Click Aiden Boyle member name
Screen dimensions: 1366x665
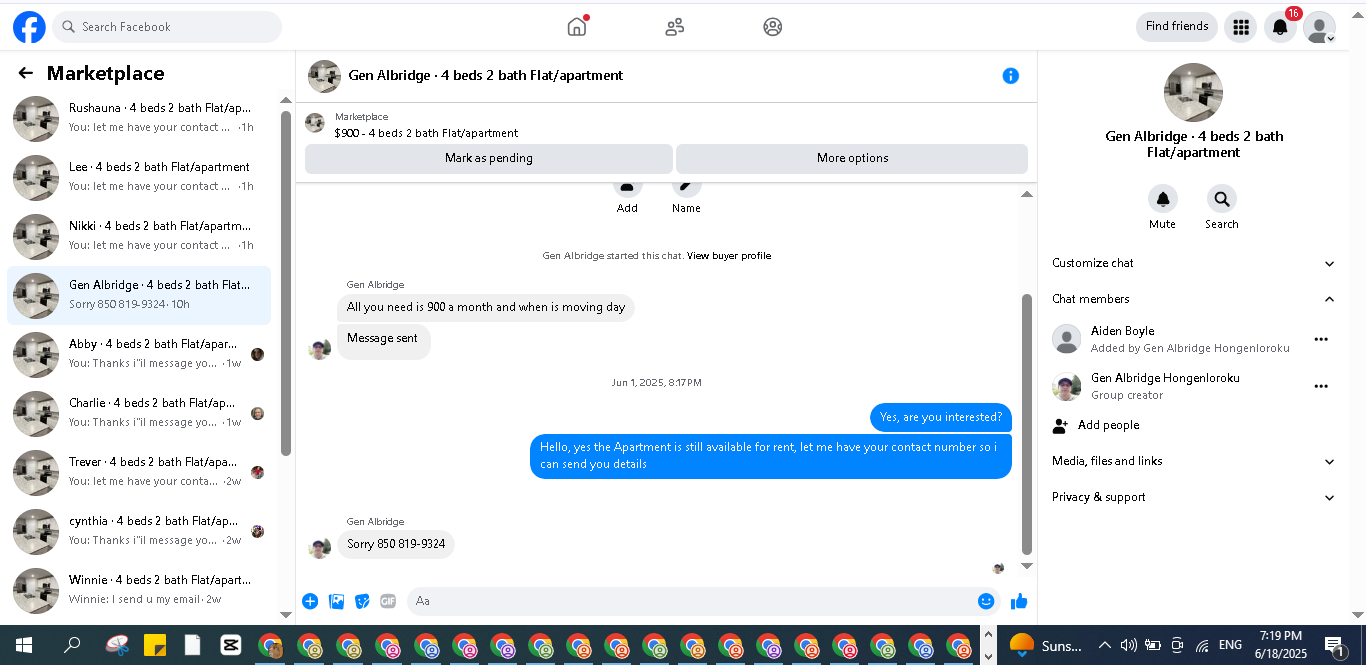click(x=1122, y=331)
